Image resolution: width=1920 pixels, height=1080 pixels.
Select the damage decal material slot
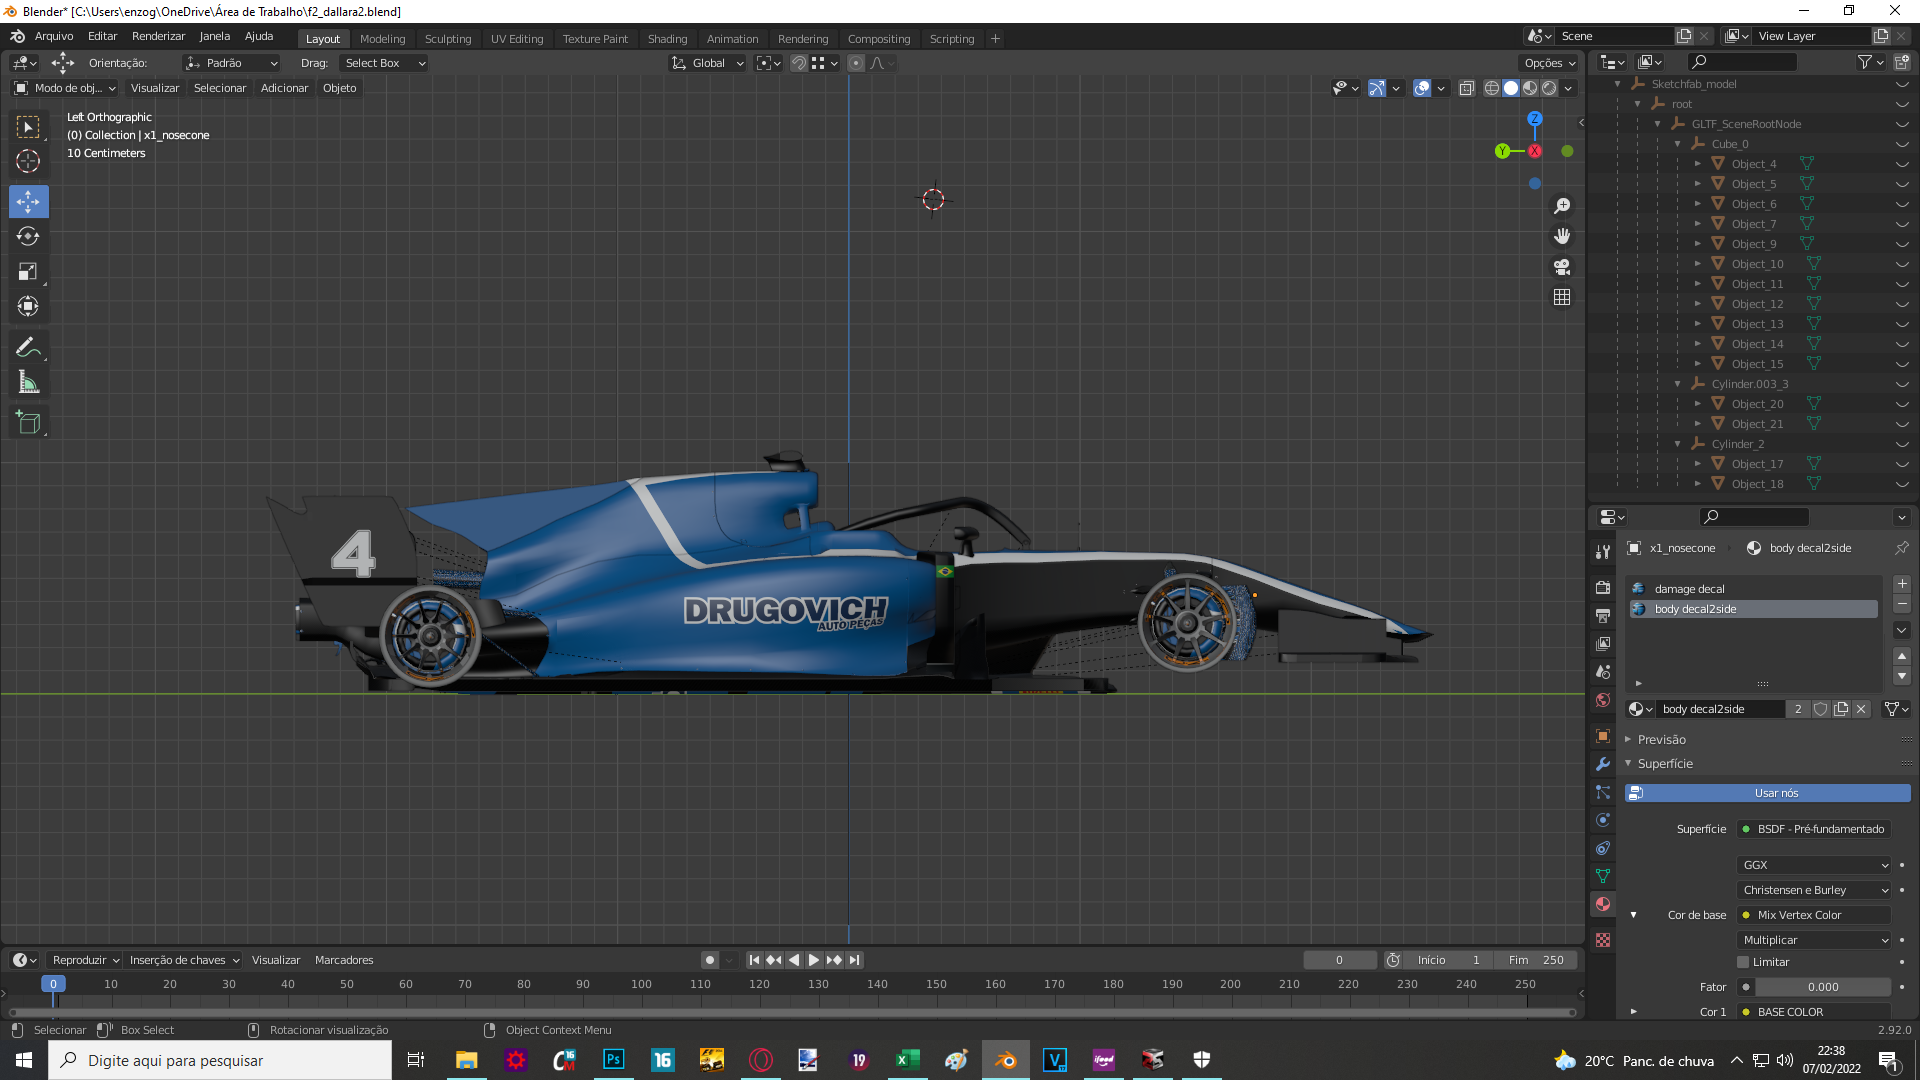pos(1754,589)
